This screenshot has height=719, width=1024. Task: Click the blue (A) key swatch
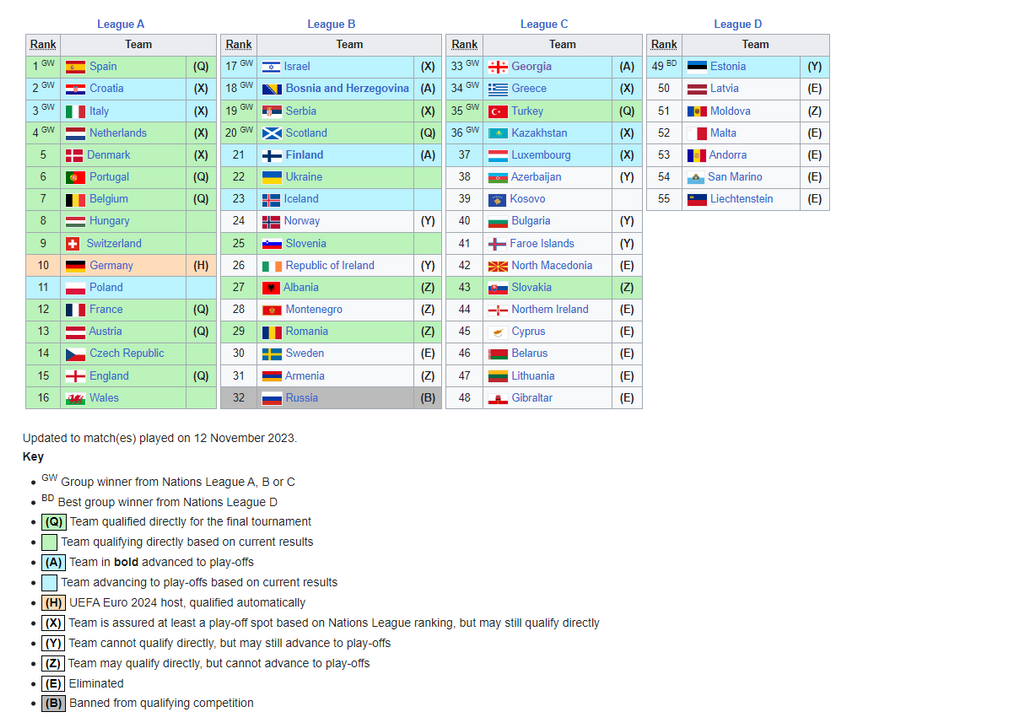[x=54, y=563]
